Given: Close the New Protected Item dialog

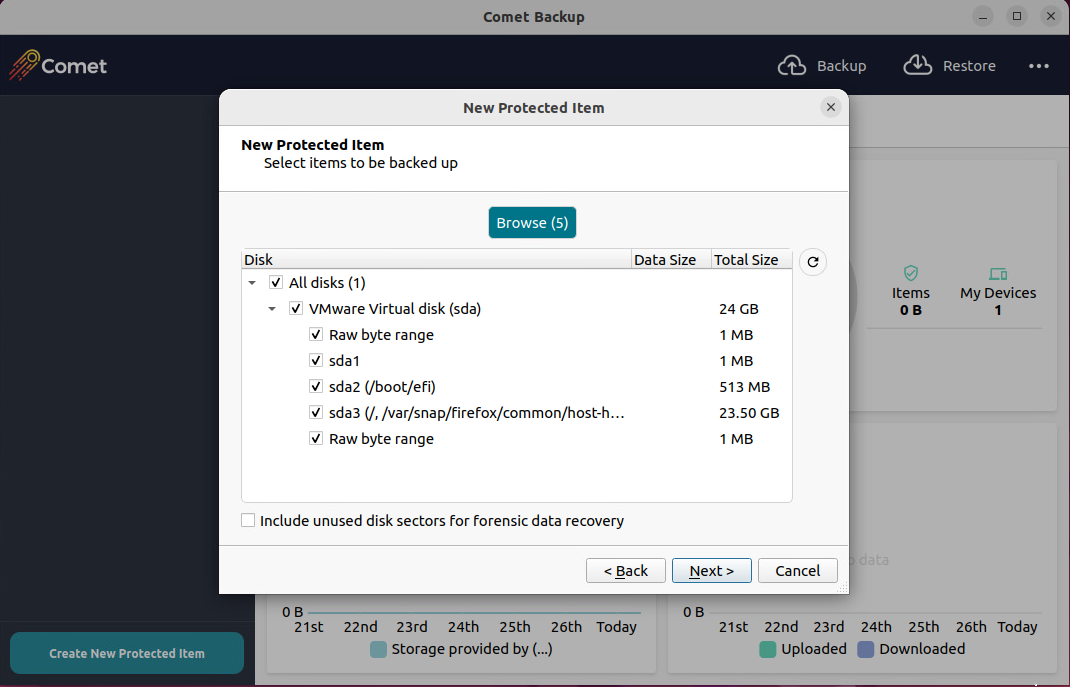Looking at the screenshot, I should (830, 107).
